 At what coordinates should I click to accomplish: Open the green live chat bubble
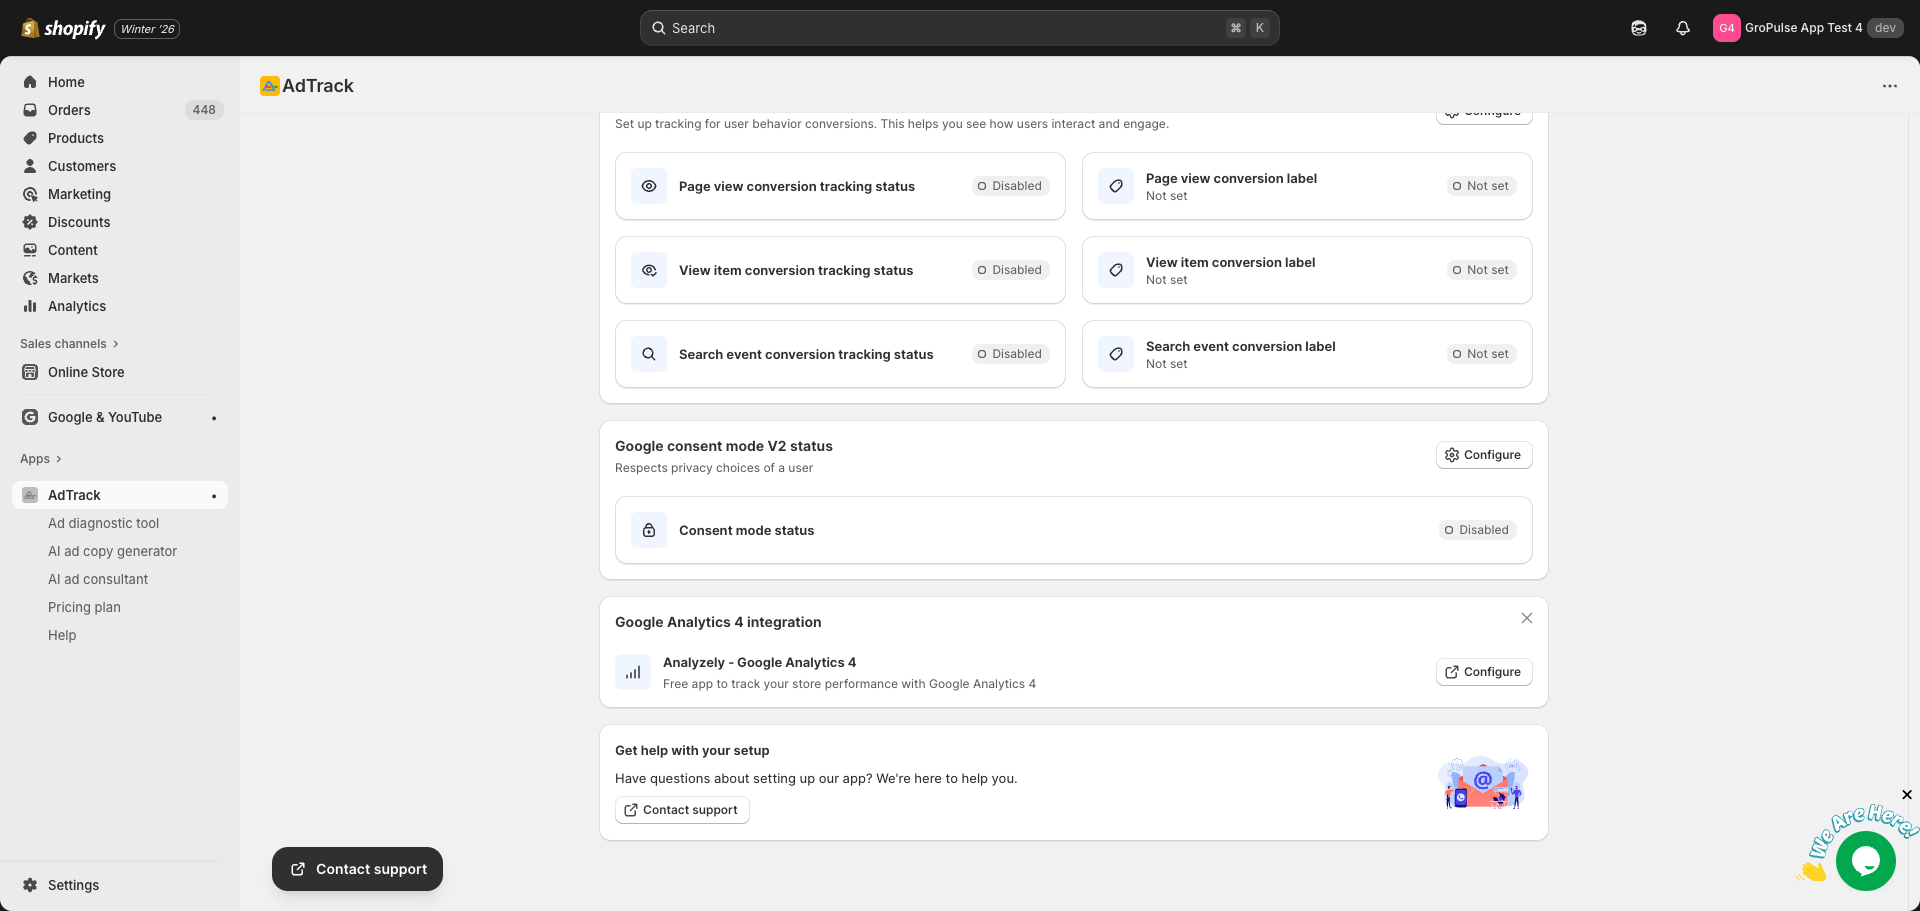point(1865,860)
